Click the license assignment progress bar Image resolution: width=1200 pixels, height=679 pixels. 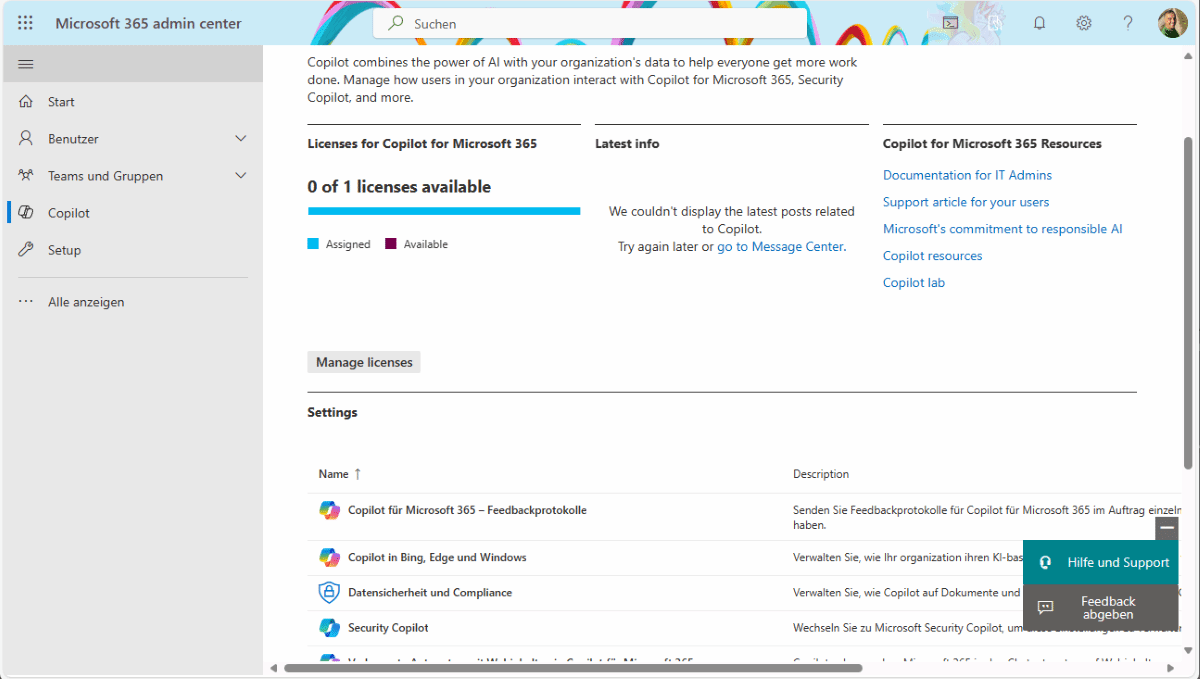[443, 211]
